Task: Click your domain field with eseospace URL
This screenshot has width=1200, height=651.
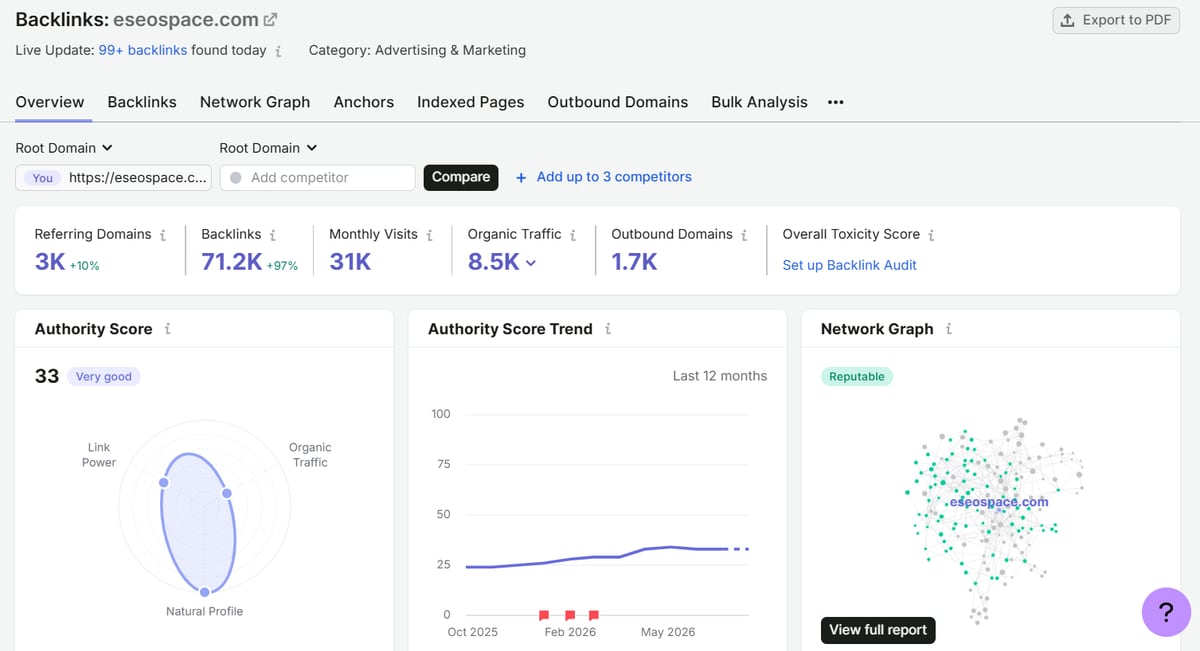Action: (x=113, y=177)
